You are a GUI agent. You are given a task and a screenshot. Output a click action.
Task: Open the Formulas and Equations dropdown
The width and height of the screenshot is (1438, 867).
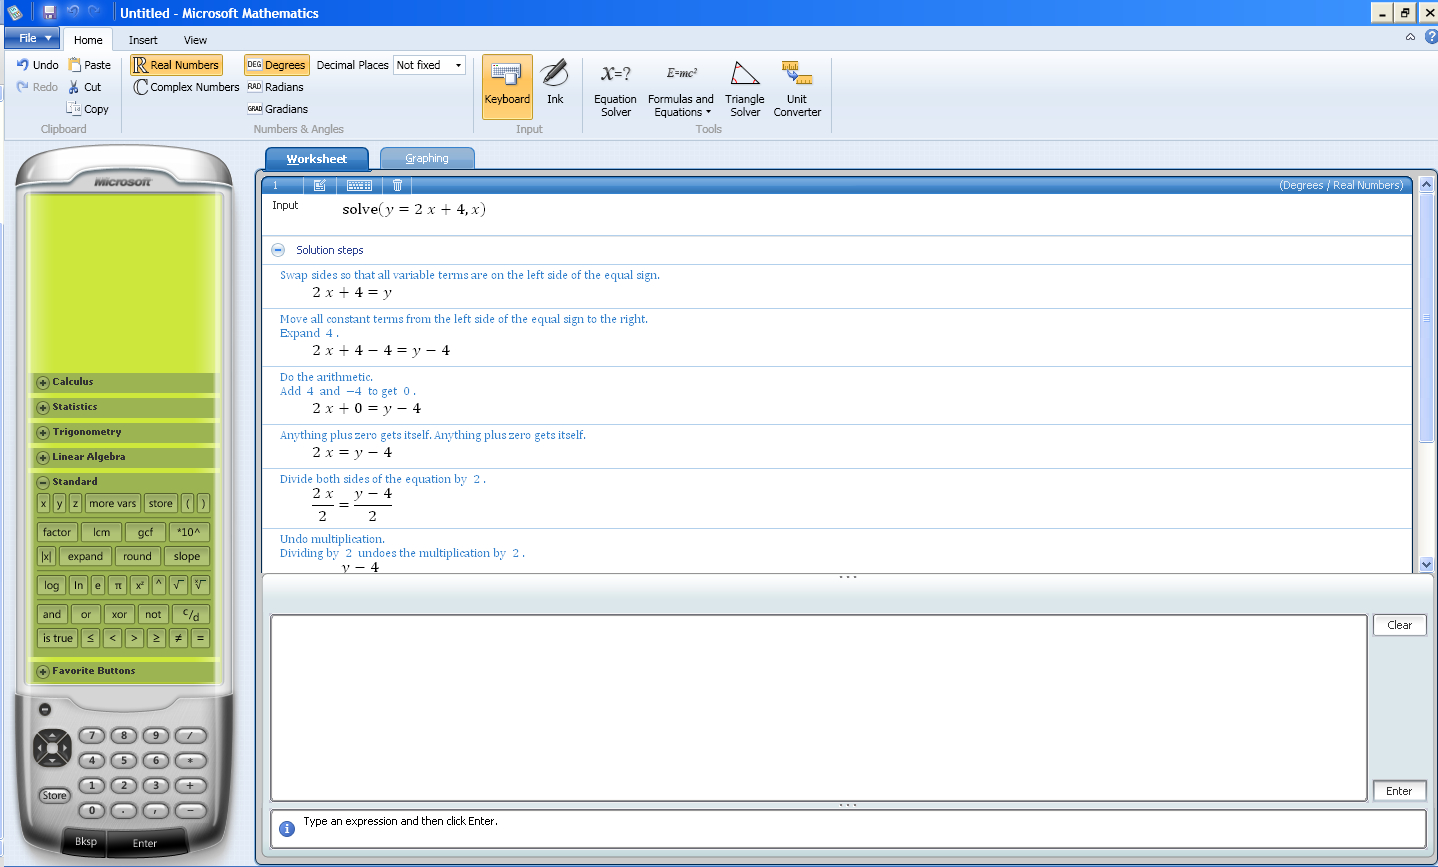pos(680,89)
